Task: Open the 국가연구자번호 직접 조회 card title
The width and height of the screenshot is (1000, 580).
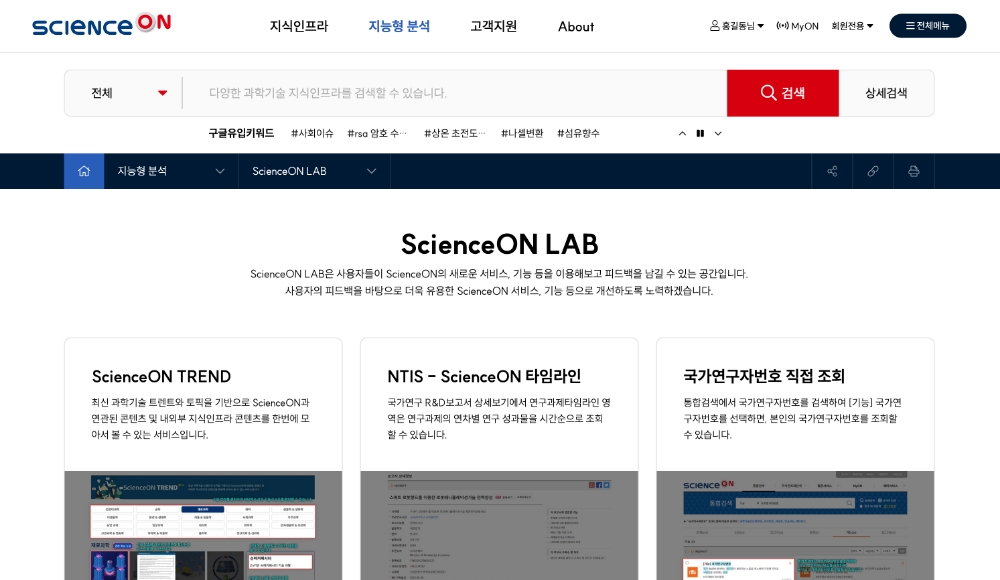Action: (x=763, y=376)
